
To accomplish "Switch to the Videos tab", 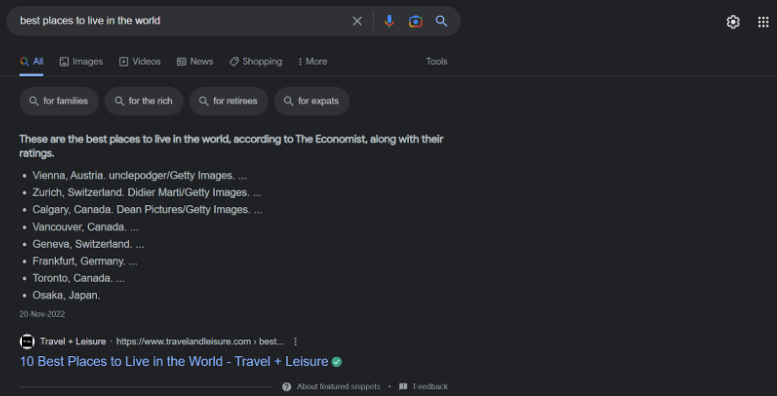I will tap(140, 61).
